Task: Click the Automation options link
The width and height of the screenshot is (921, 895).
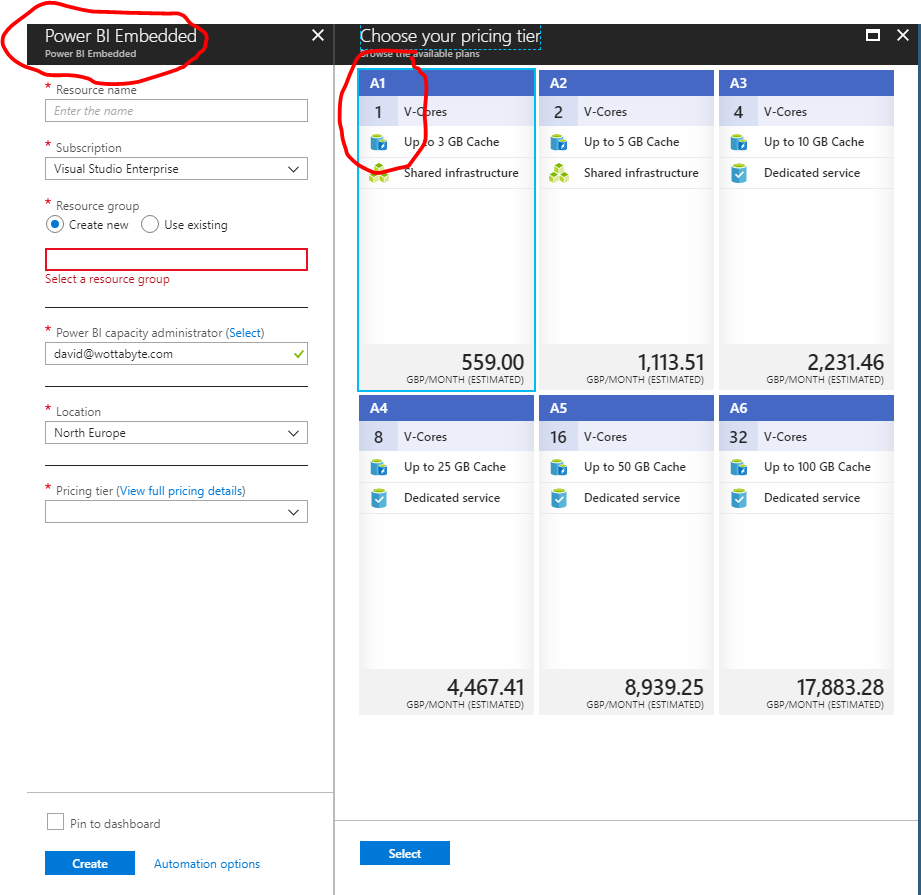Action: click(206, 862)
